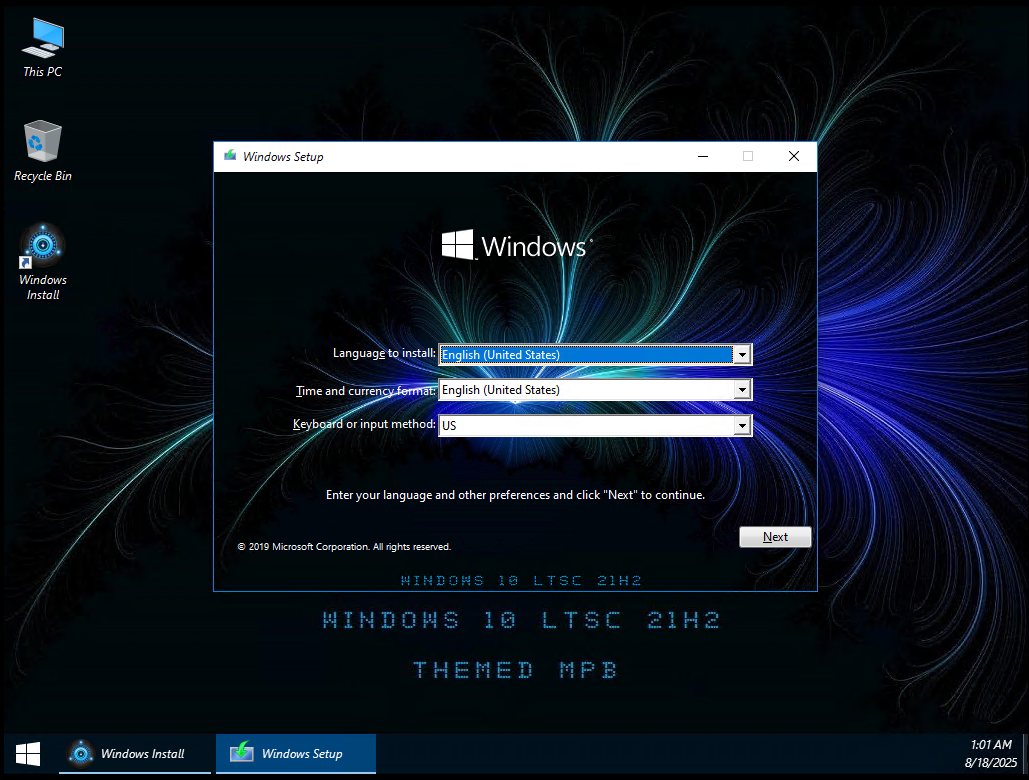Click the 'Language to install:' label

pos(384,353)
